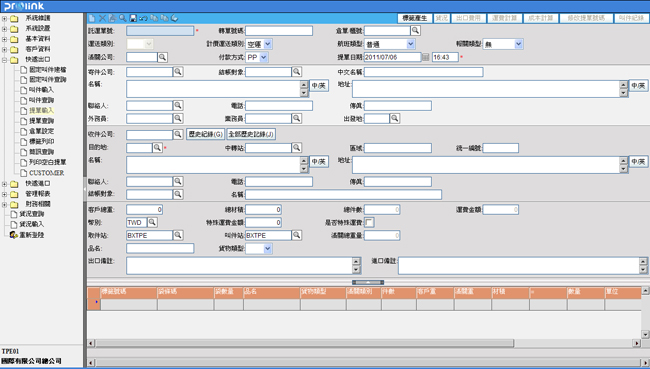Expand the 快遞進口 tree folder
650x369 pixels.
[5, 184]
